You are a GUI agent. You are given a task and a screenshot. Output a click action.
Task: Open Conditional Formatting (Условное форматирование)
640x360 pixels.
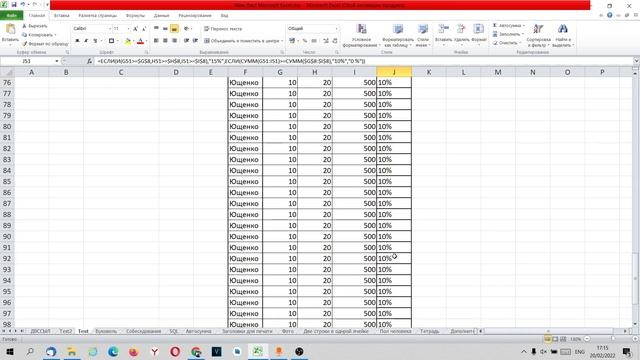click(x=361, y=36)
